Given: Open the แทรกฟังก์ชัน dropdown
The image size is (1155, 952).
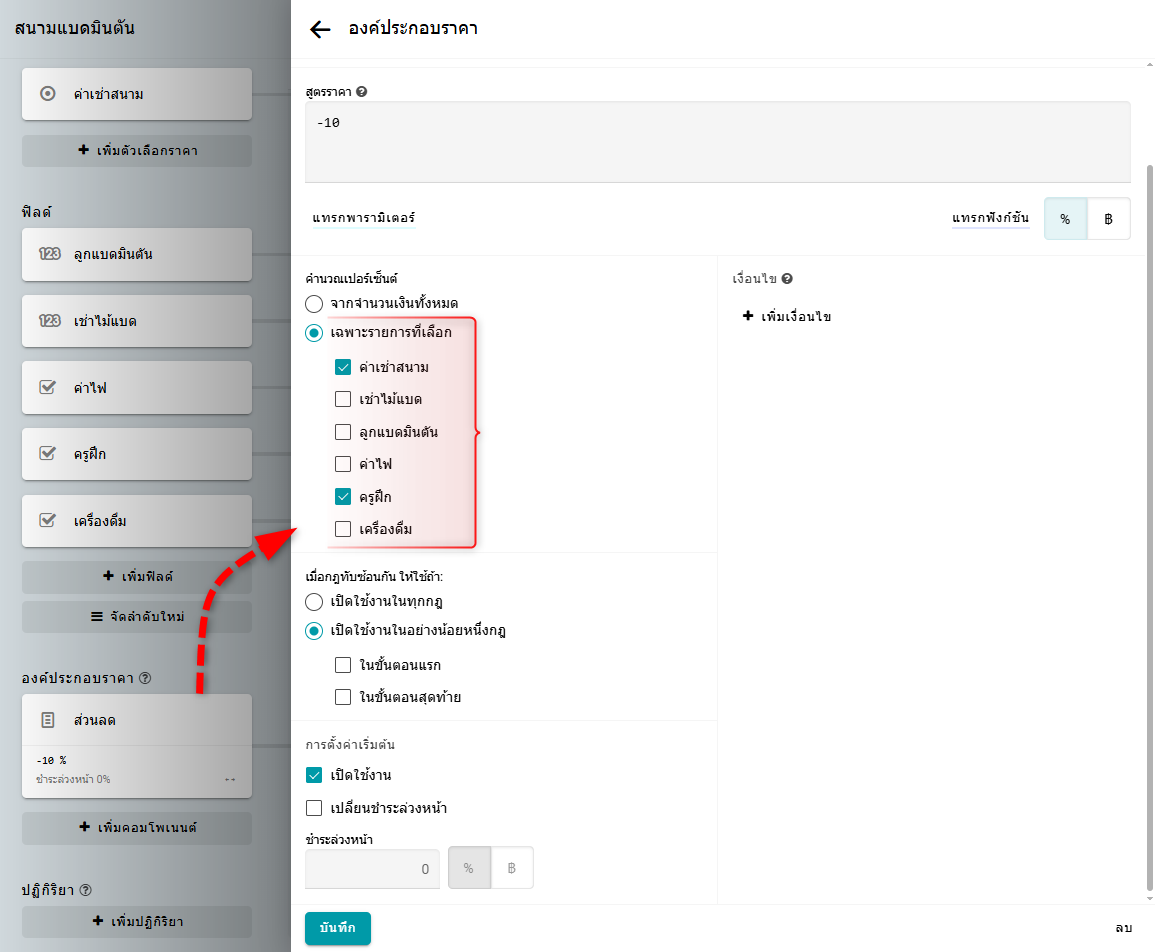Looking at the screenshot, I should pyautogui.click(x=990, y=218).
